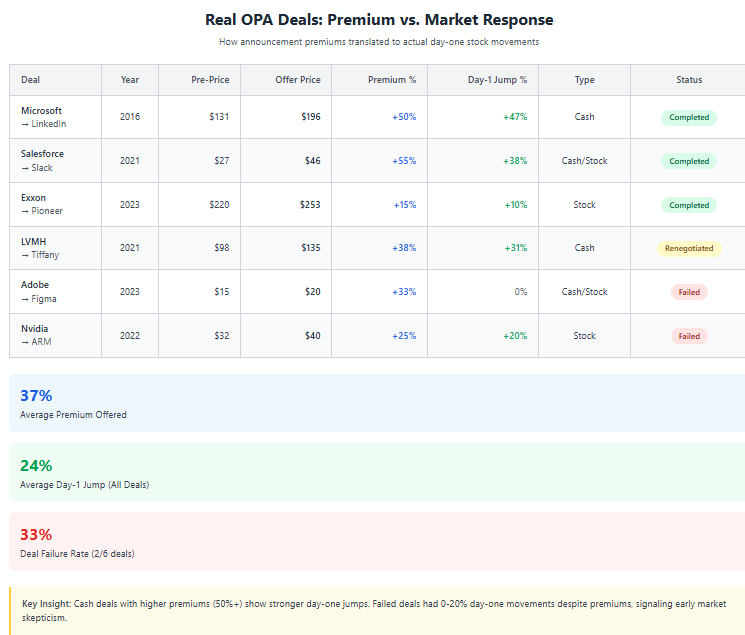Click the Average Day-1 Jump (All Deals) label
745x635 pixels.
point(85,485)
